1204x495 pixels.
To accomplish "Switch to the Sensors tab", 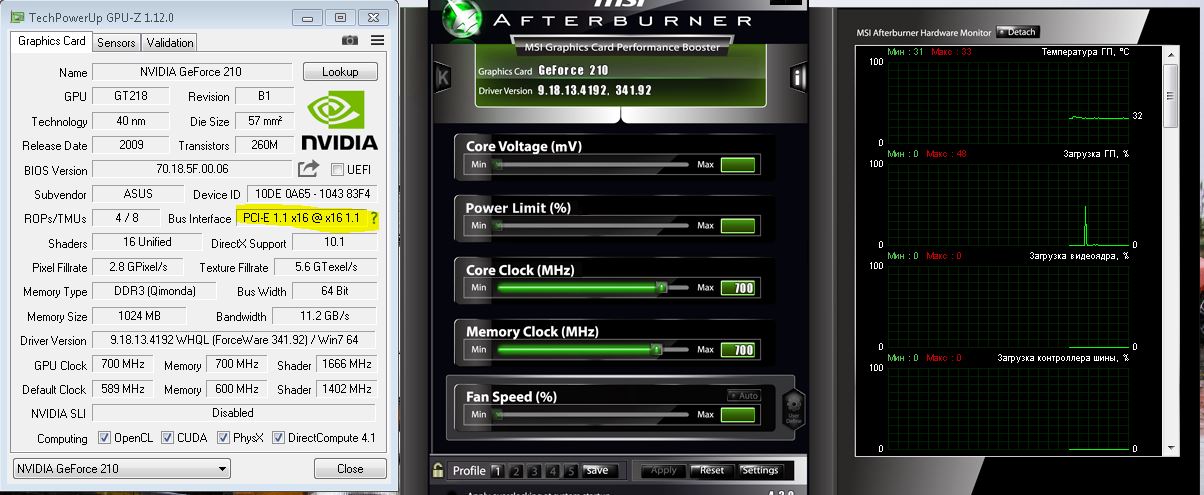I will point(116,43).
